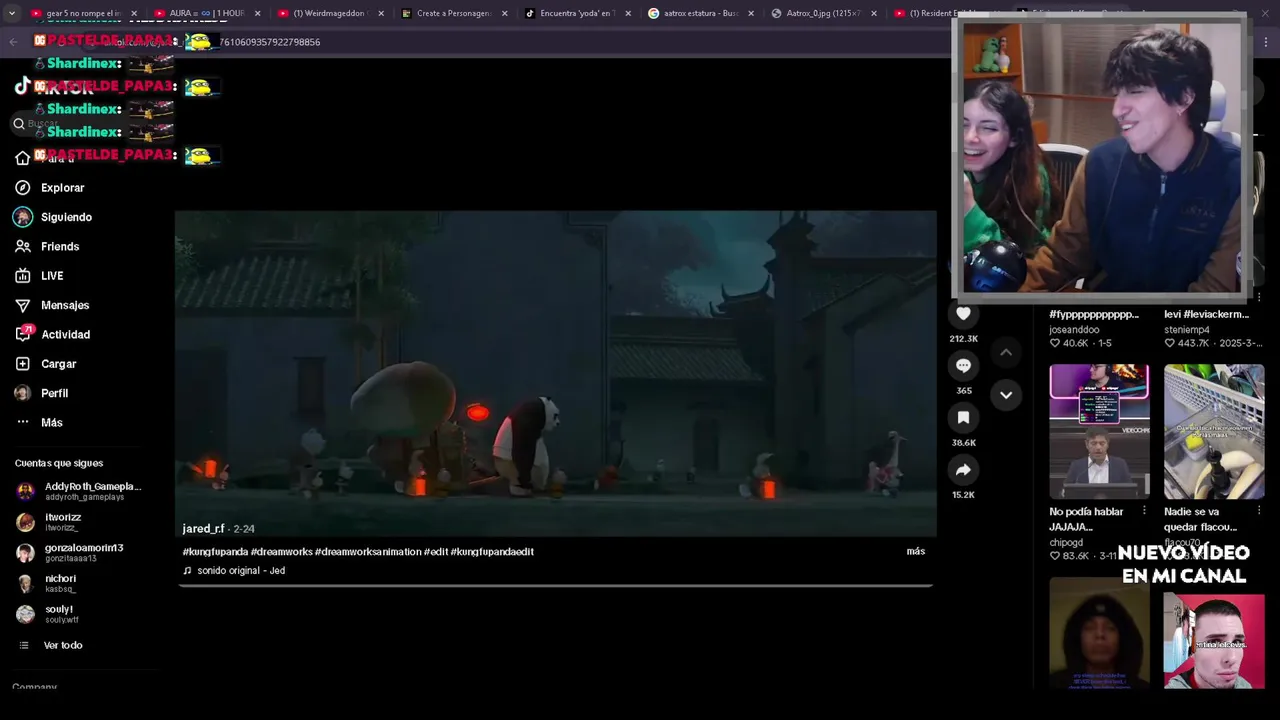Open comments via the speech bubble icon
The height and width of the screenshot is (720, 1280).
click(x=963, y=366)
